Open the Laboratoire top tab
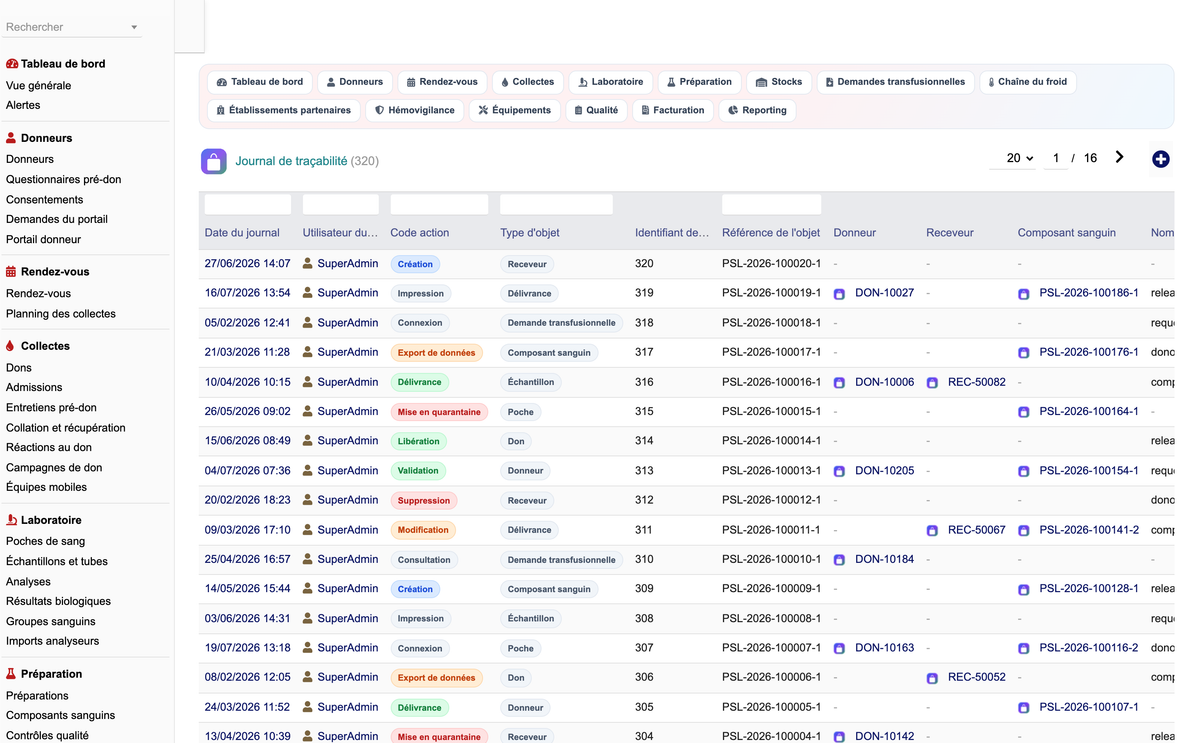 611,82
